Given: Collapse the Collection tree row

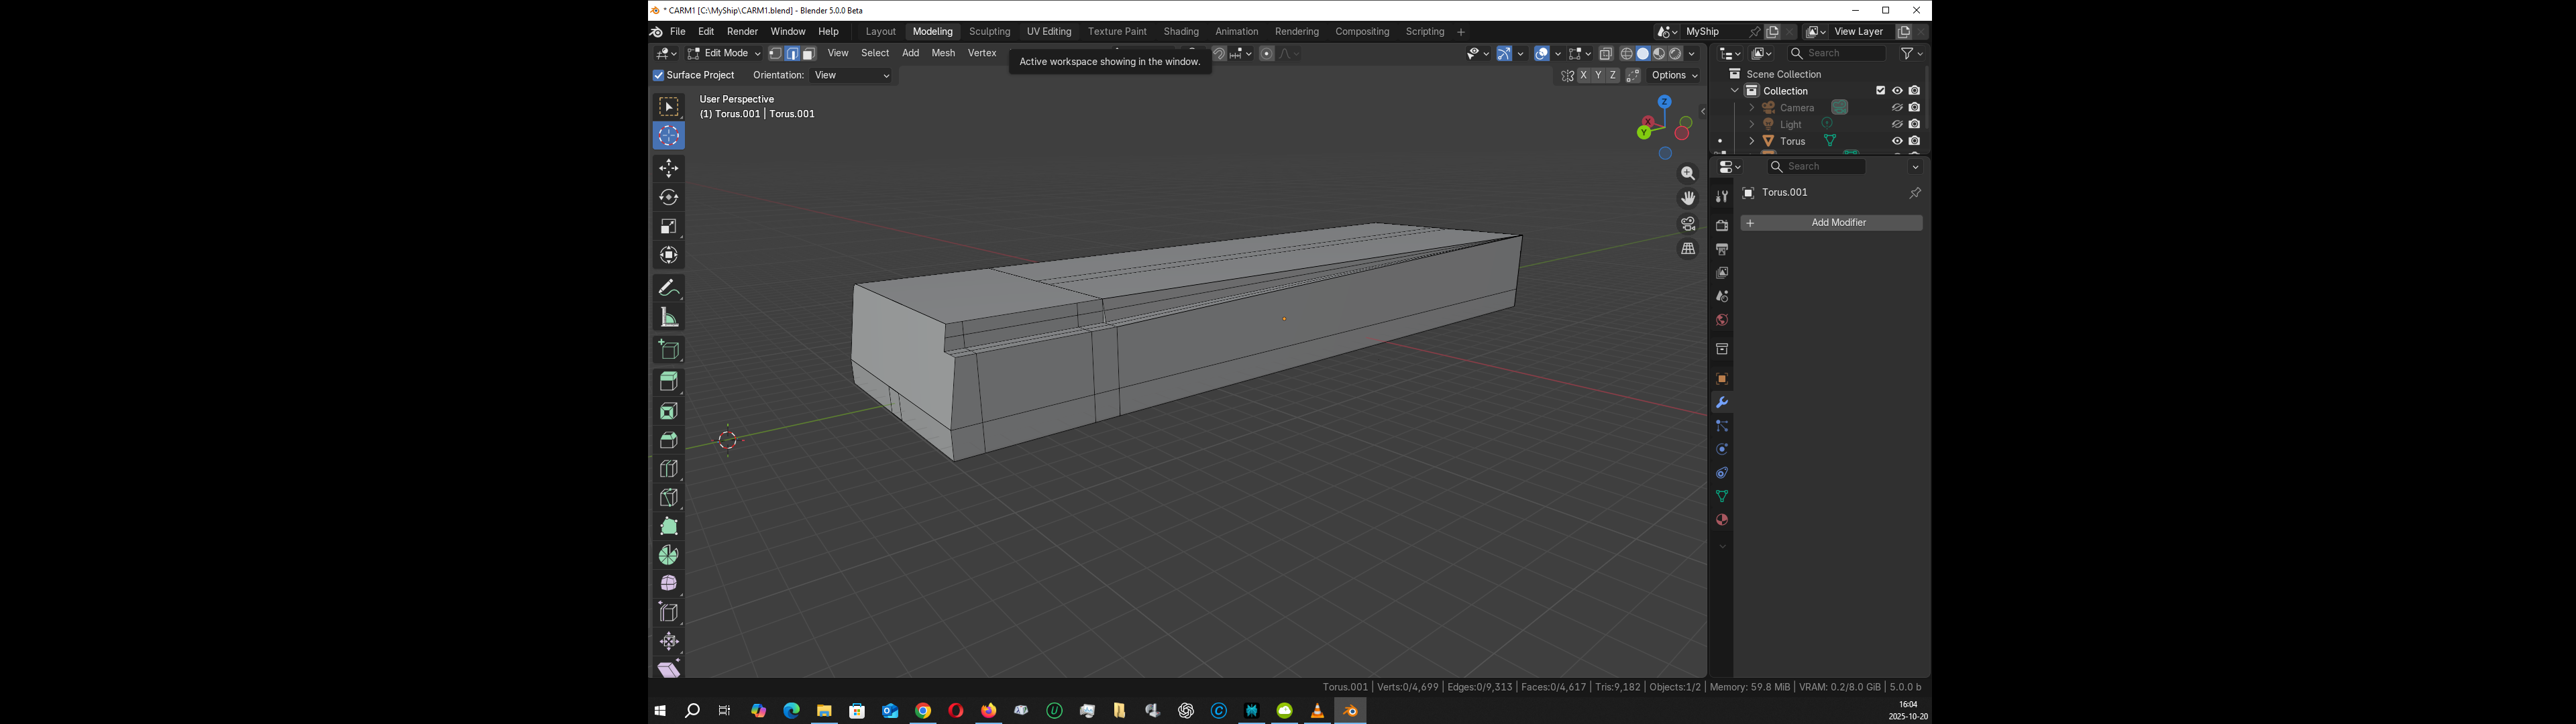Looking at the screenshot, I should pyautogui.click(x=1735, y=91).
